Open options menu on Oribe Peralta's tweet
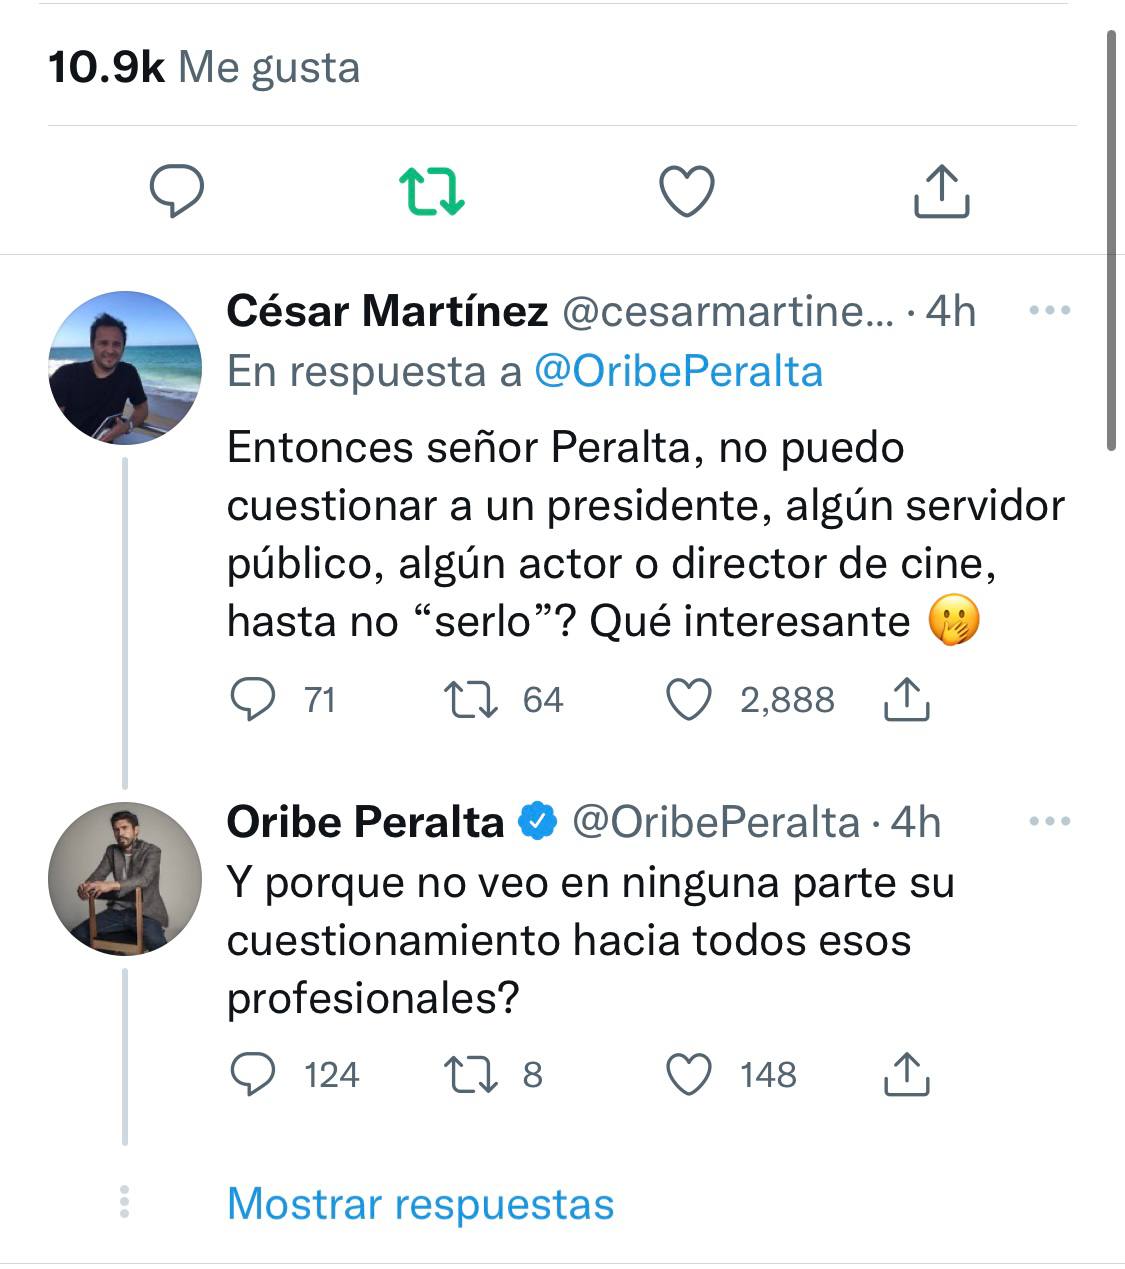Screen dimensions: 1125x1269 [x=1049, y=822]
